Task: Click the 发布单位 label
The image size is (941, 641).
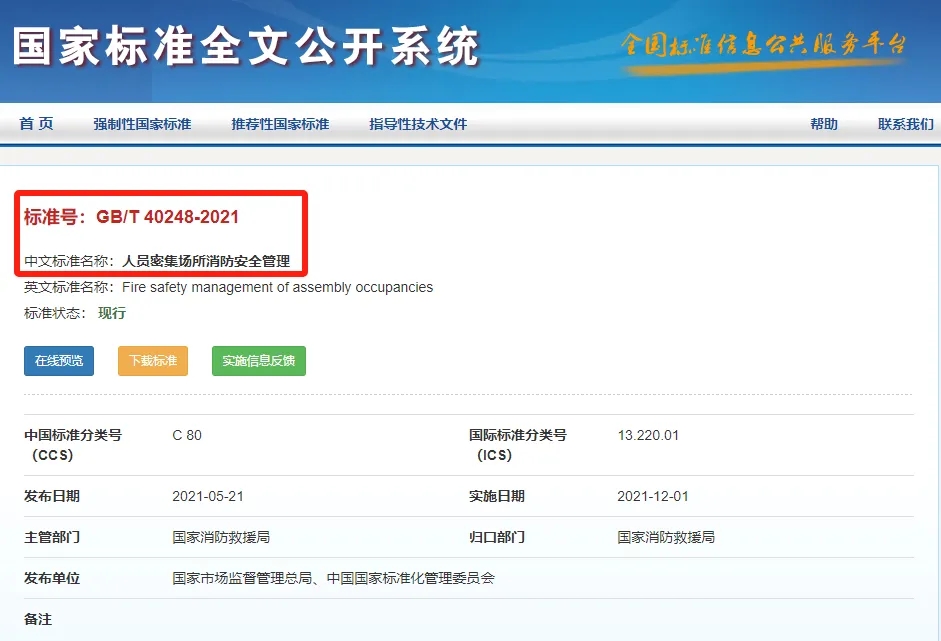Action: click(52, 578)
